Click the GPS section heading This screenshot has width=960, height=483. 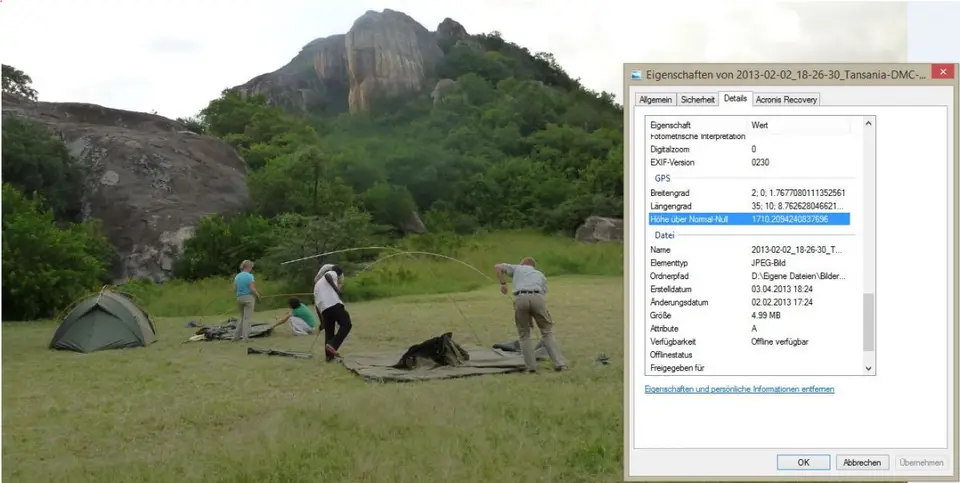pos(662,178)
